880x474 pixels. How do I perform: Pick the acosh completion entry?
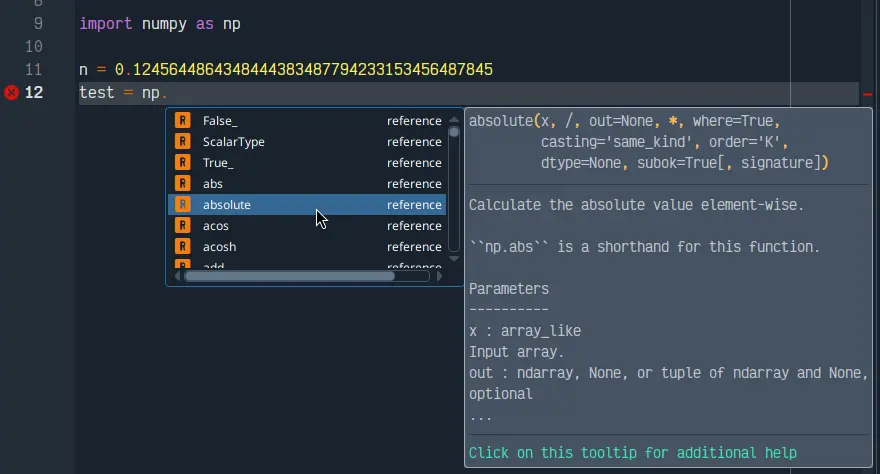[307, 247]
